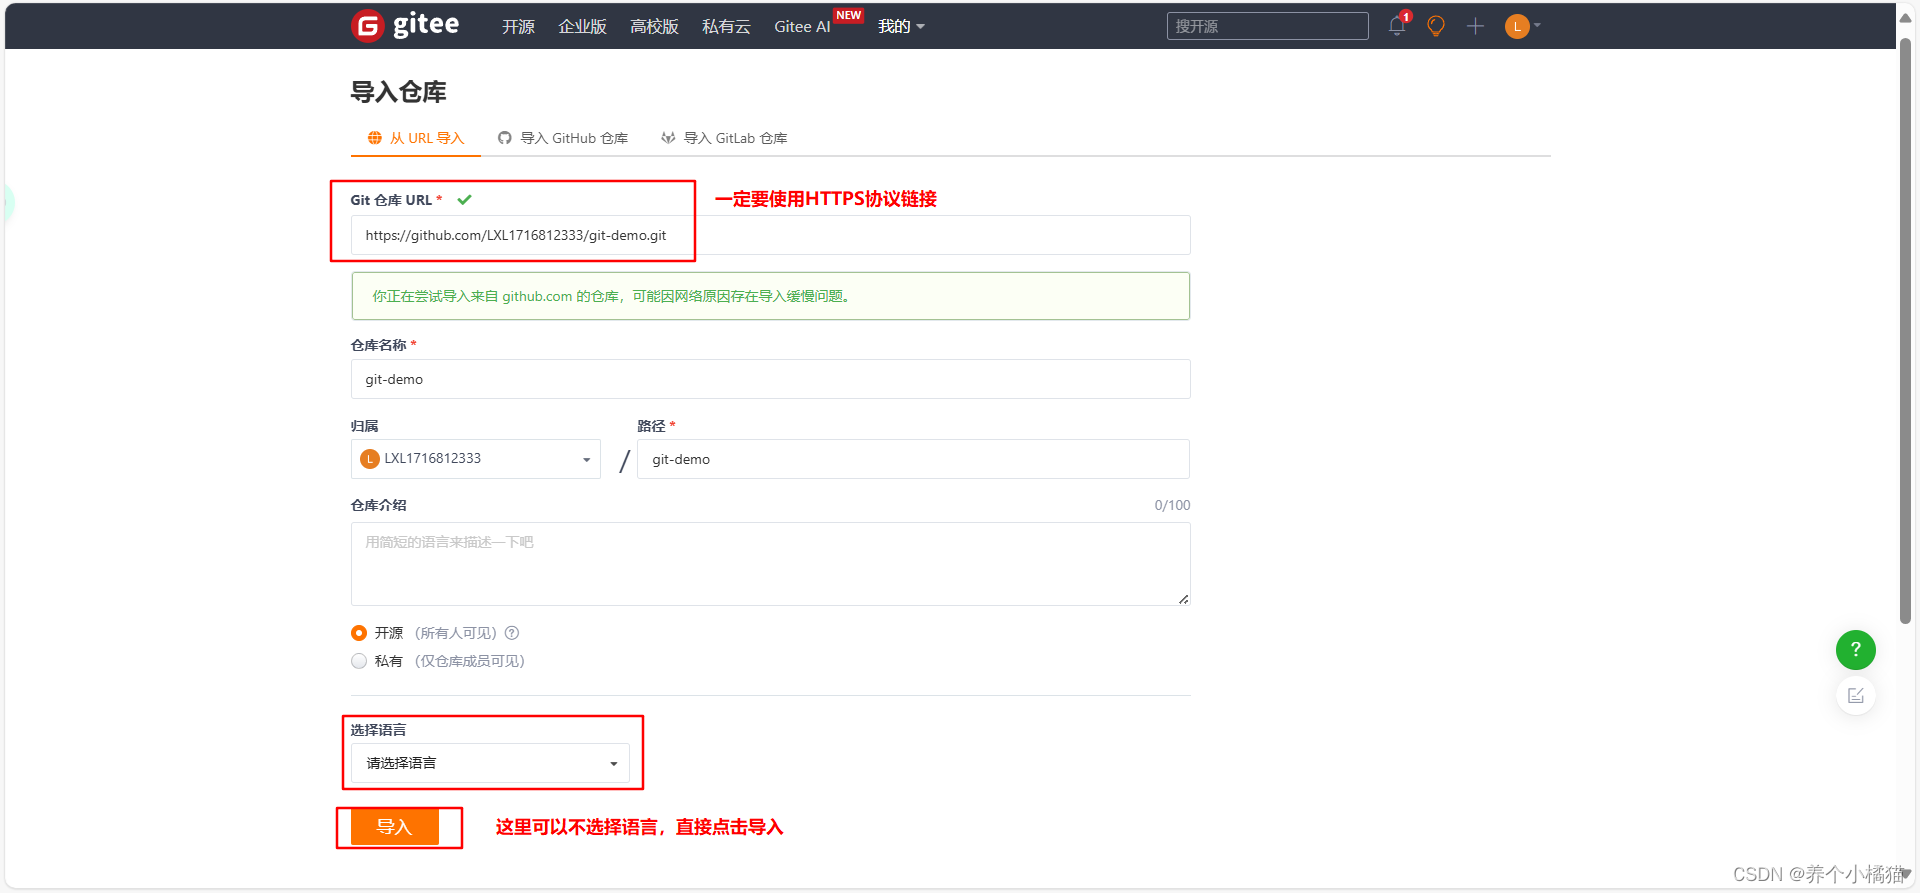
Task: Click help icon beside 开源 option
Action: coord(512,633)
